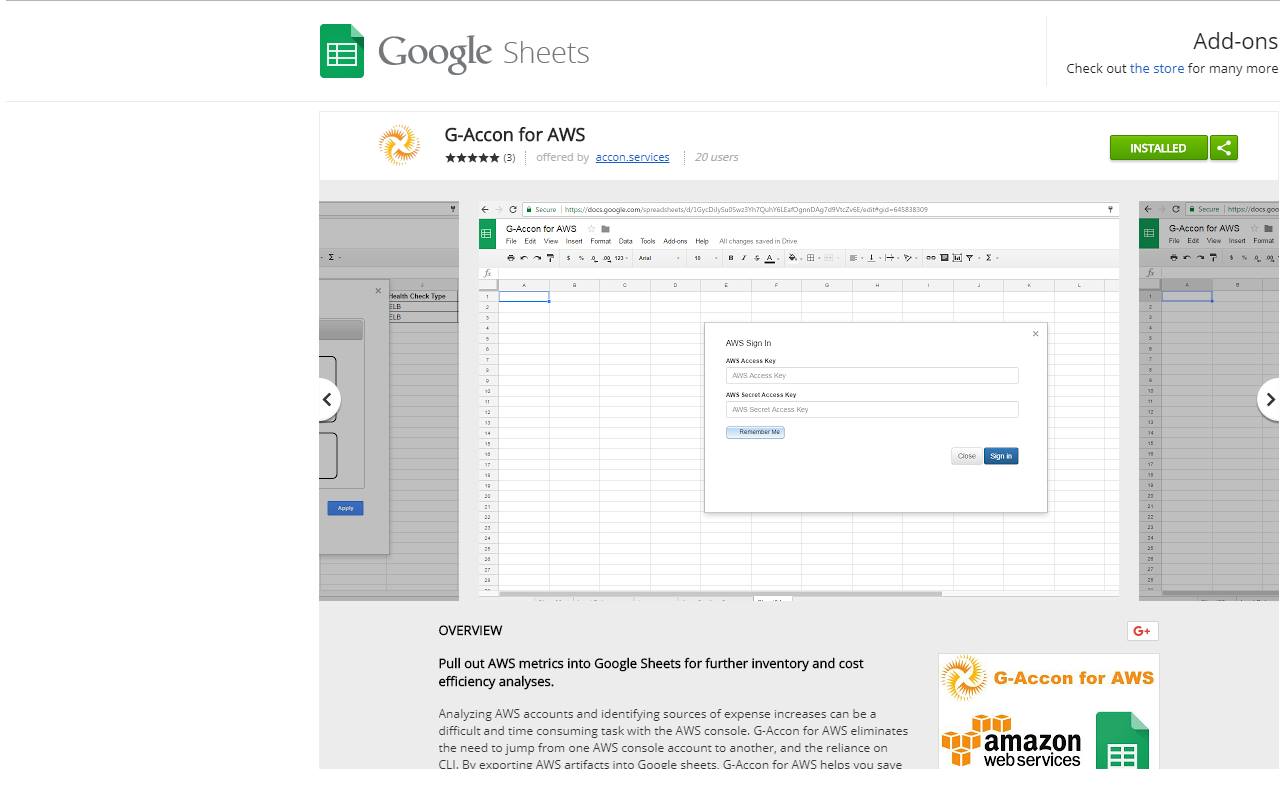This screenshot has height=800, width=1280.
Task: Click the "OVERVIEW" section heading
Action: (470, 630)
